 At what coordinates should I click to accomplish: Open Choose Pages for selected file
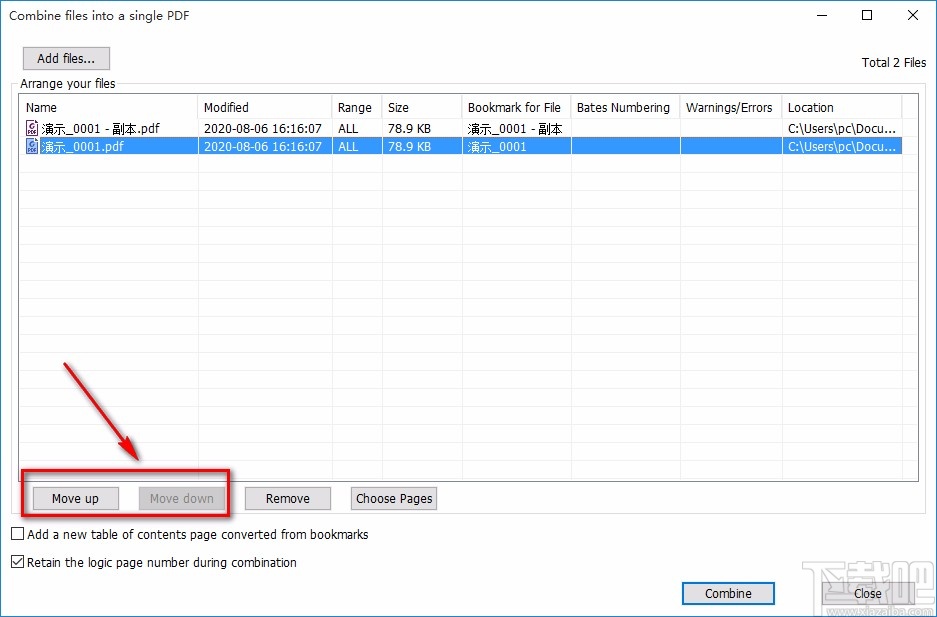click(x=394, y=498)
